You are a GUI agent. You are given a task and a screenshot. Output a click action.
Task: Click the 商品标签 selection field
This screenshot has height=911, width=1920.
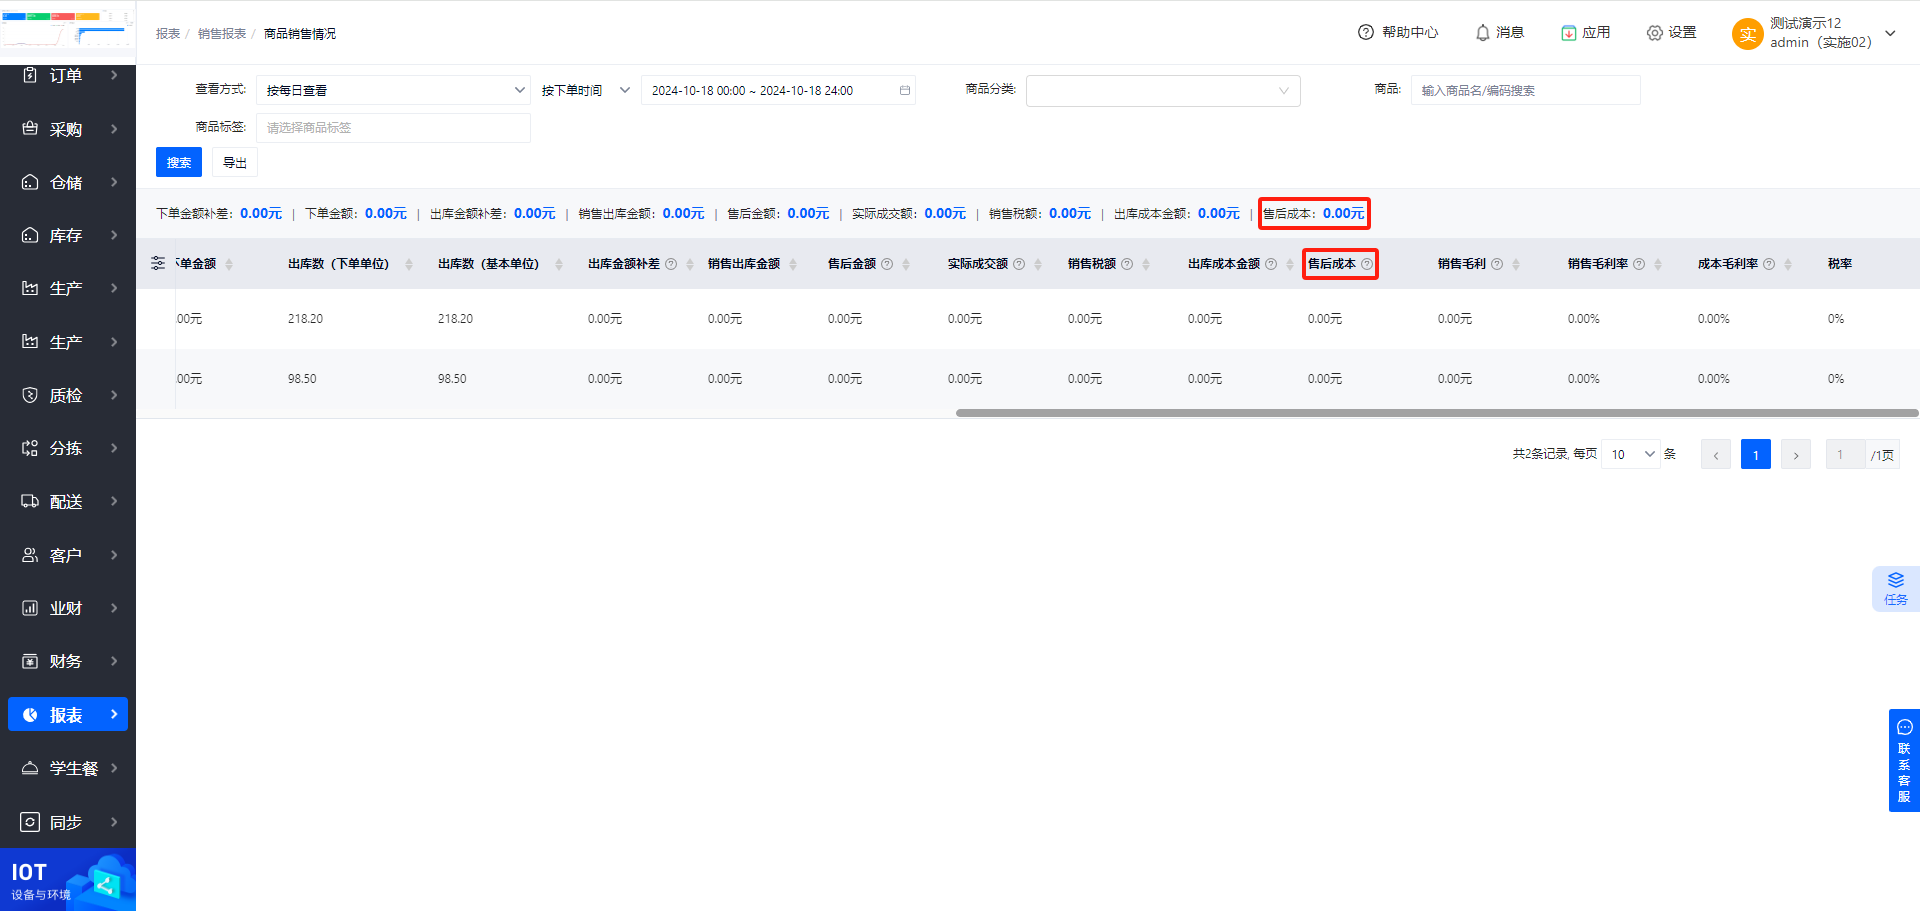click(x=394, y=128)
